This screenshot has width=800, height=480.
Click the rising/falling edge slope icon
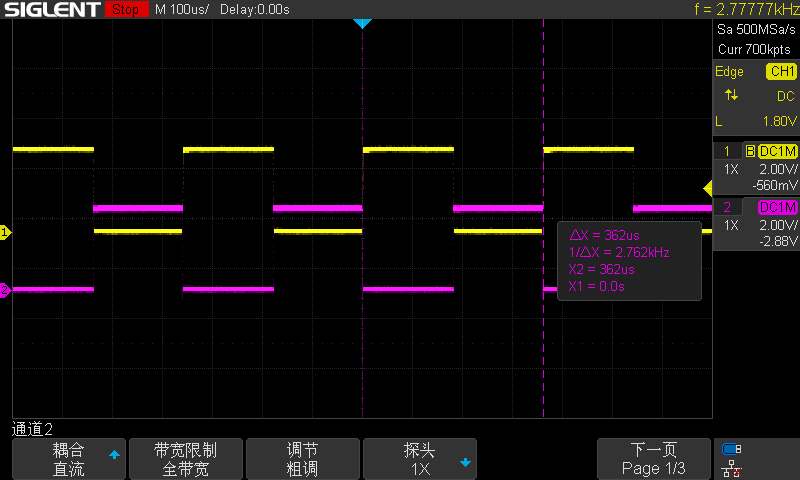point(731,95)
